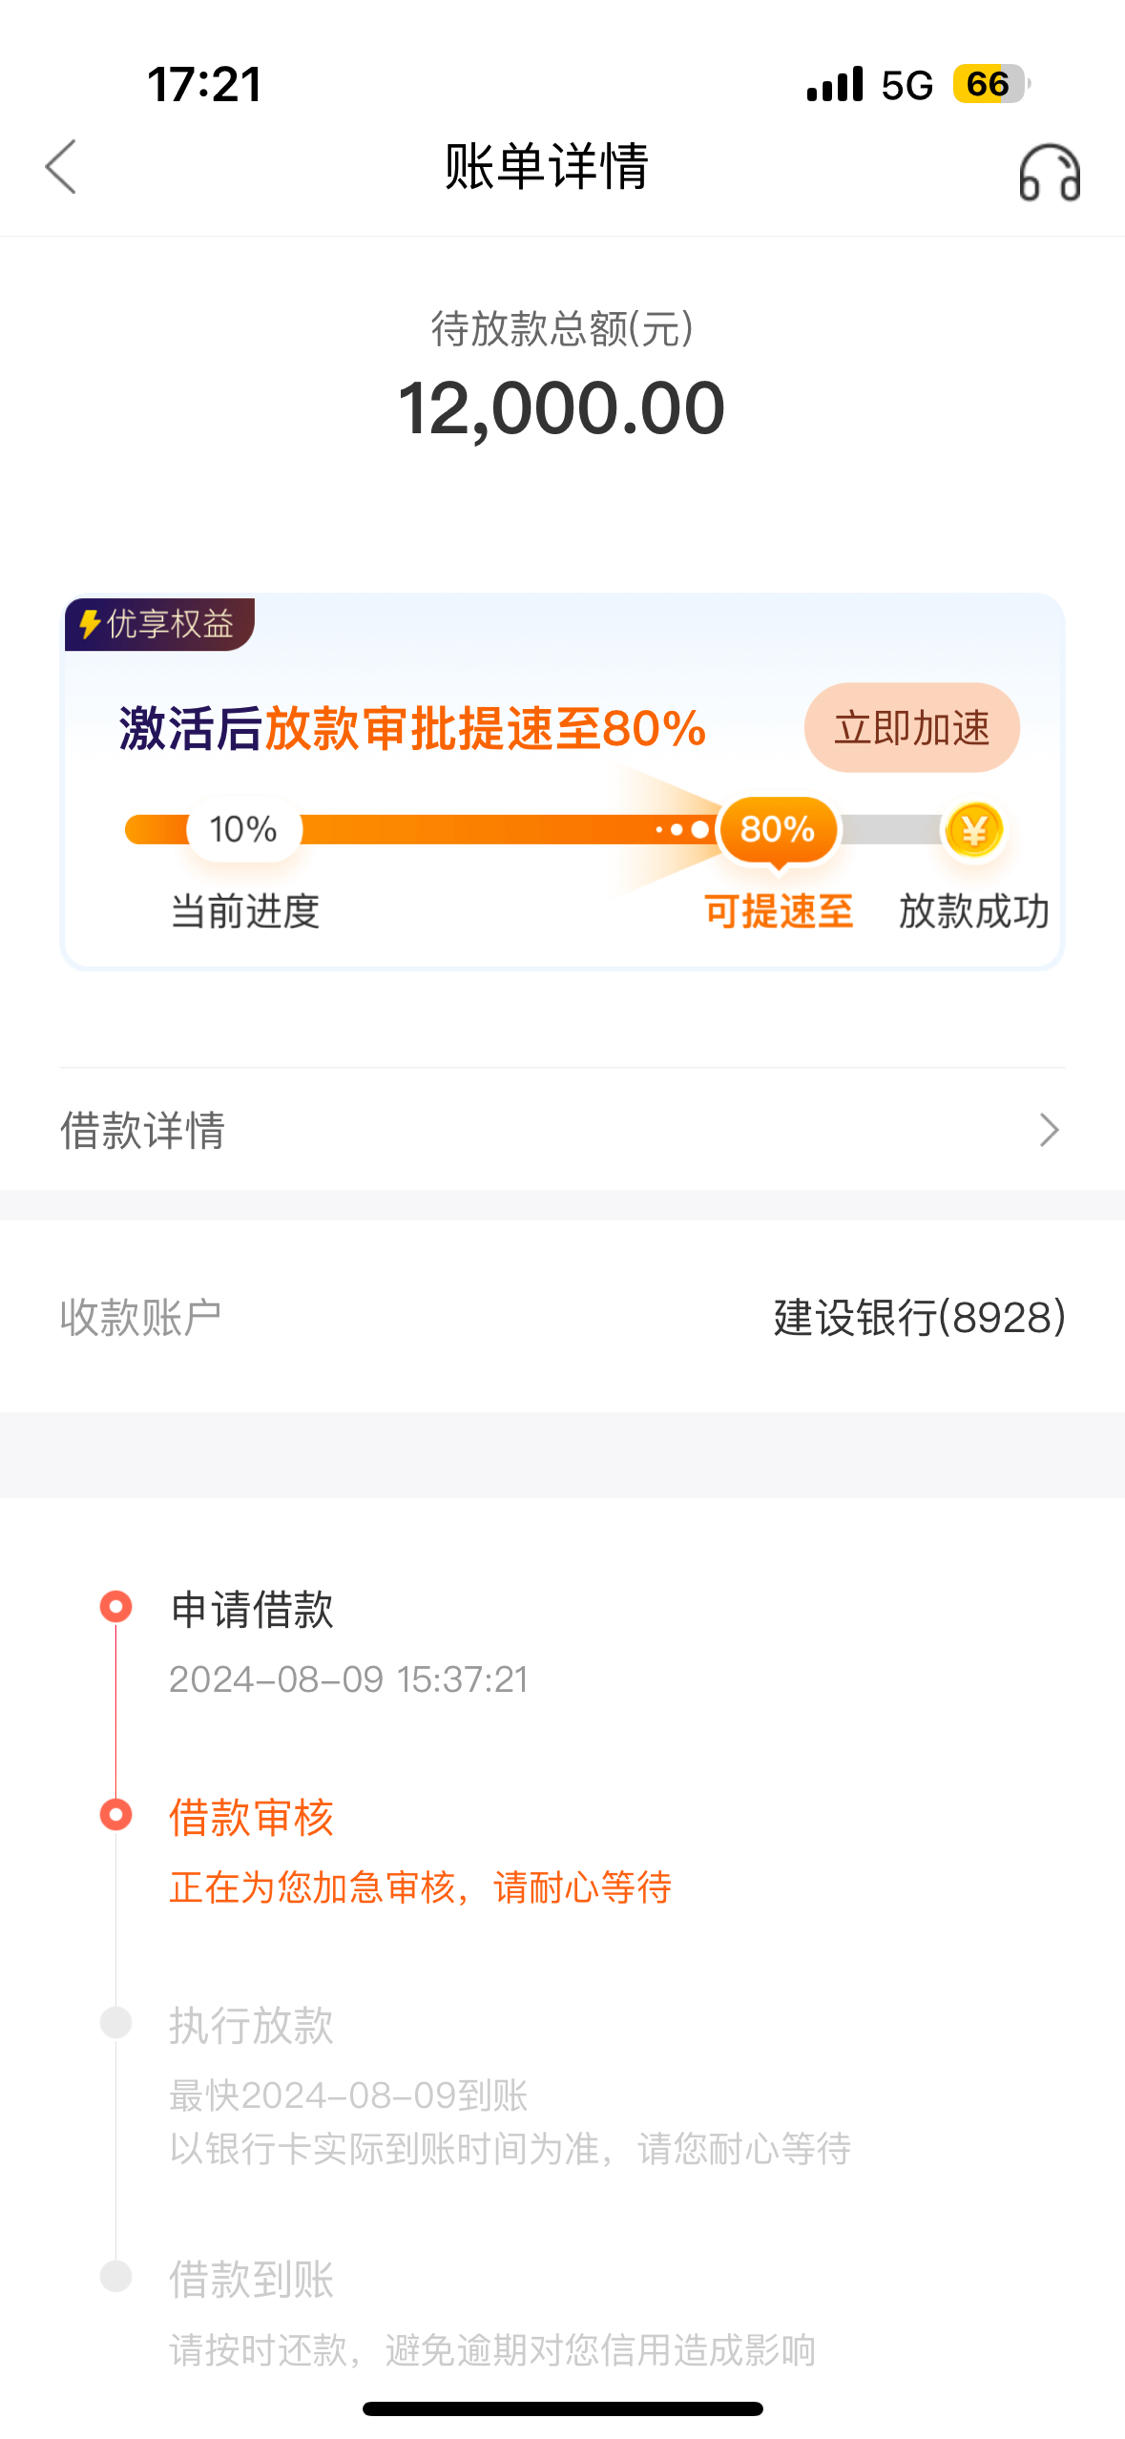Tap the 申请借款 timeline dot

coord(116,1606)
